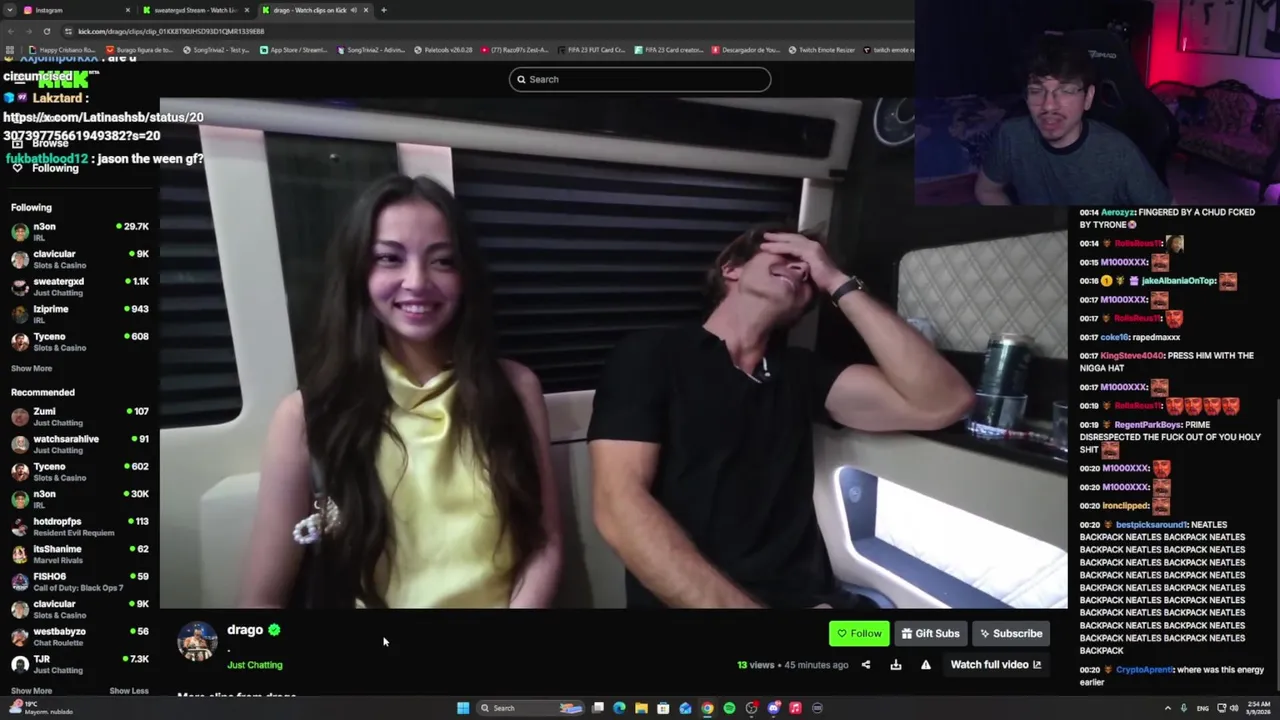The image size is (1280, 720).
Task: Expand Show More under Following
Action: pyautogui.click(x=31, y=368)
